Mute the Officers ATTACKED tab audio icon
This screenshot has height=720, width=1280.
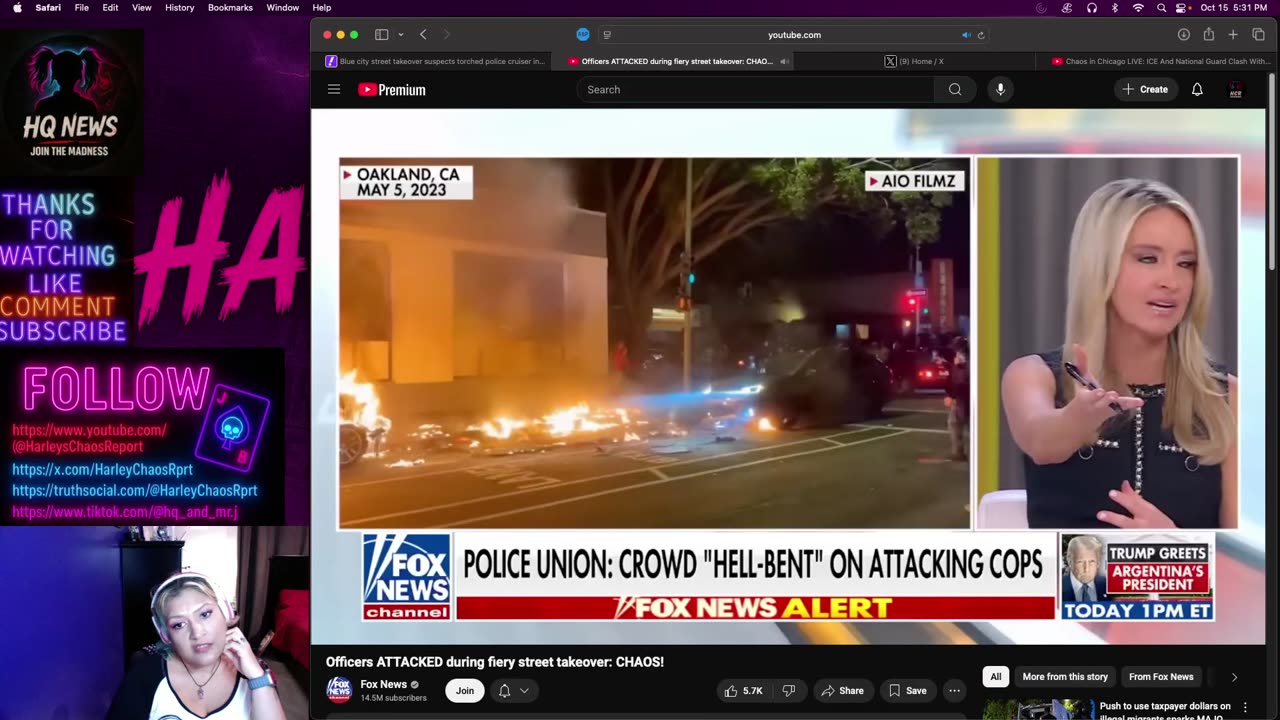(784, 61)
